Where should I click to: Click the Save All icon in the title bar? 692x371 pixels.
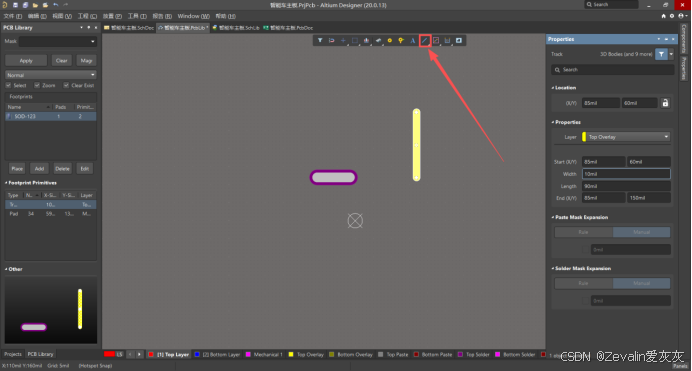[x=25, y=5]
